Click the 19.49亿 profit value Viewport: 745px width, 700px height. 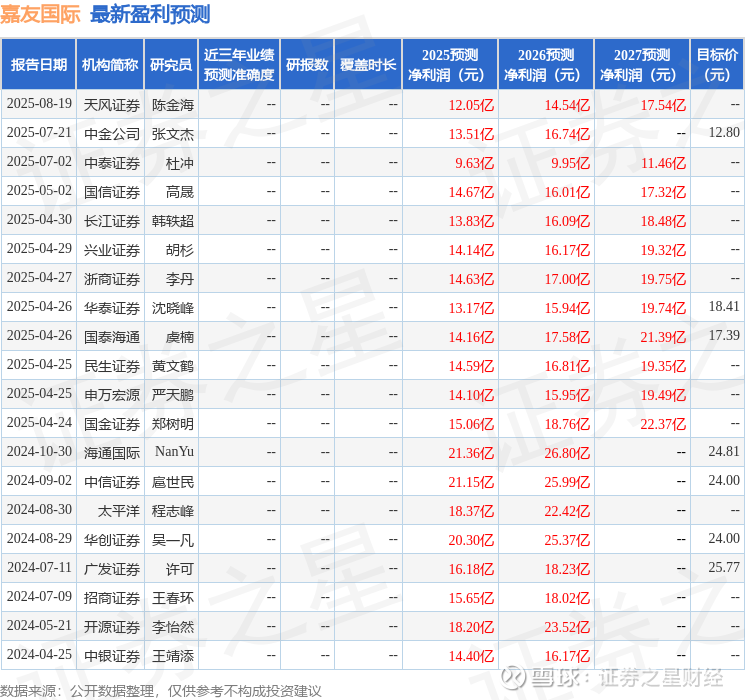point(663,395)
